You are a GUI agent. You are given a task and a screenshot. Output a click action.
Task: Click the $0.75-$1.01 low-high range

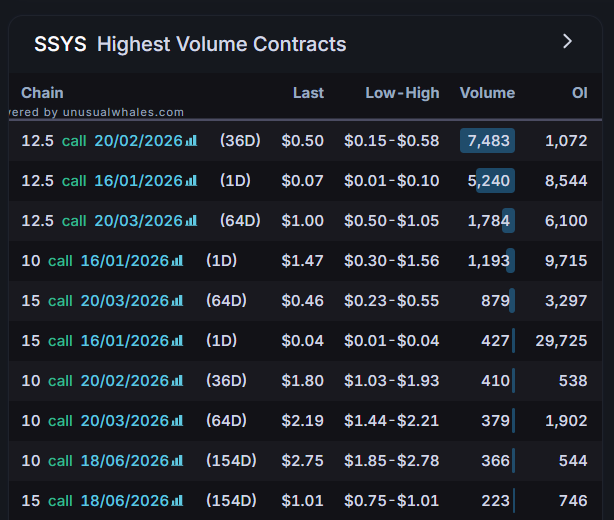pos(392,500)
